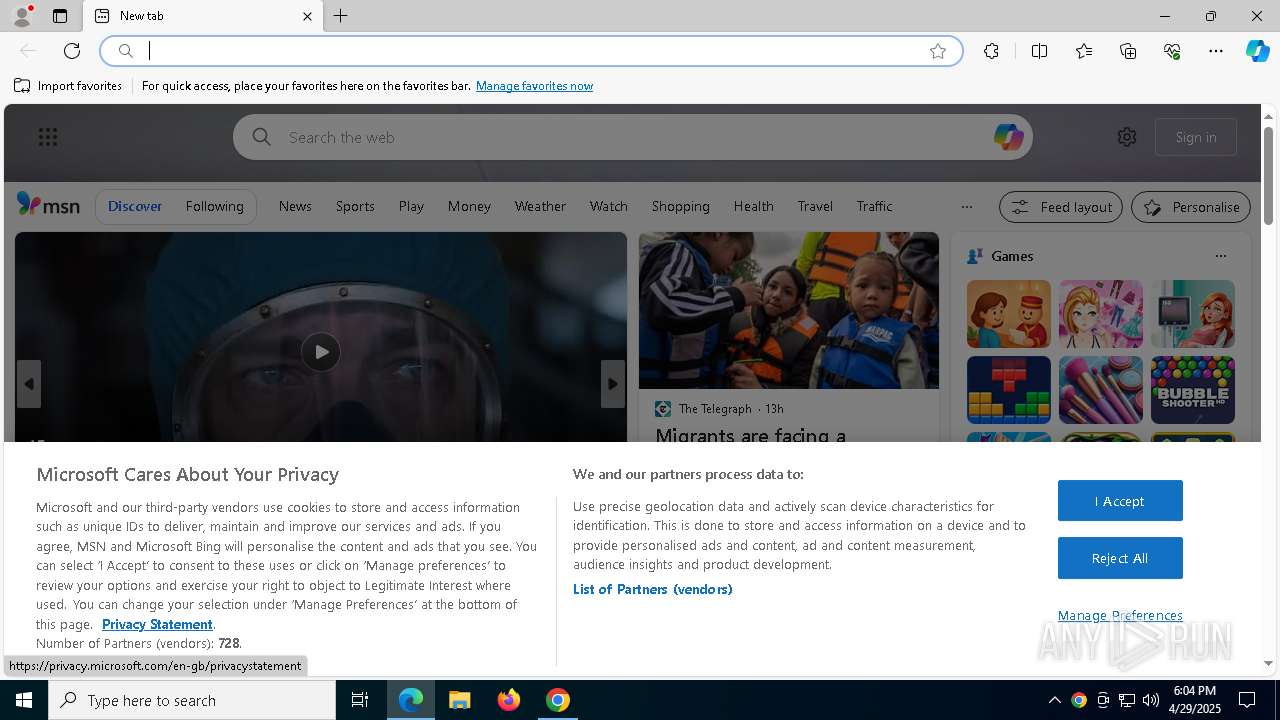Open the Collections icon
Image resolution: width=1280 pixels, height=720 pixels.
[x=1128, y=51]
